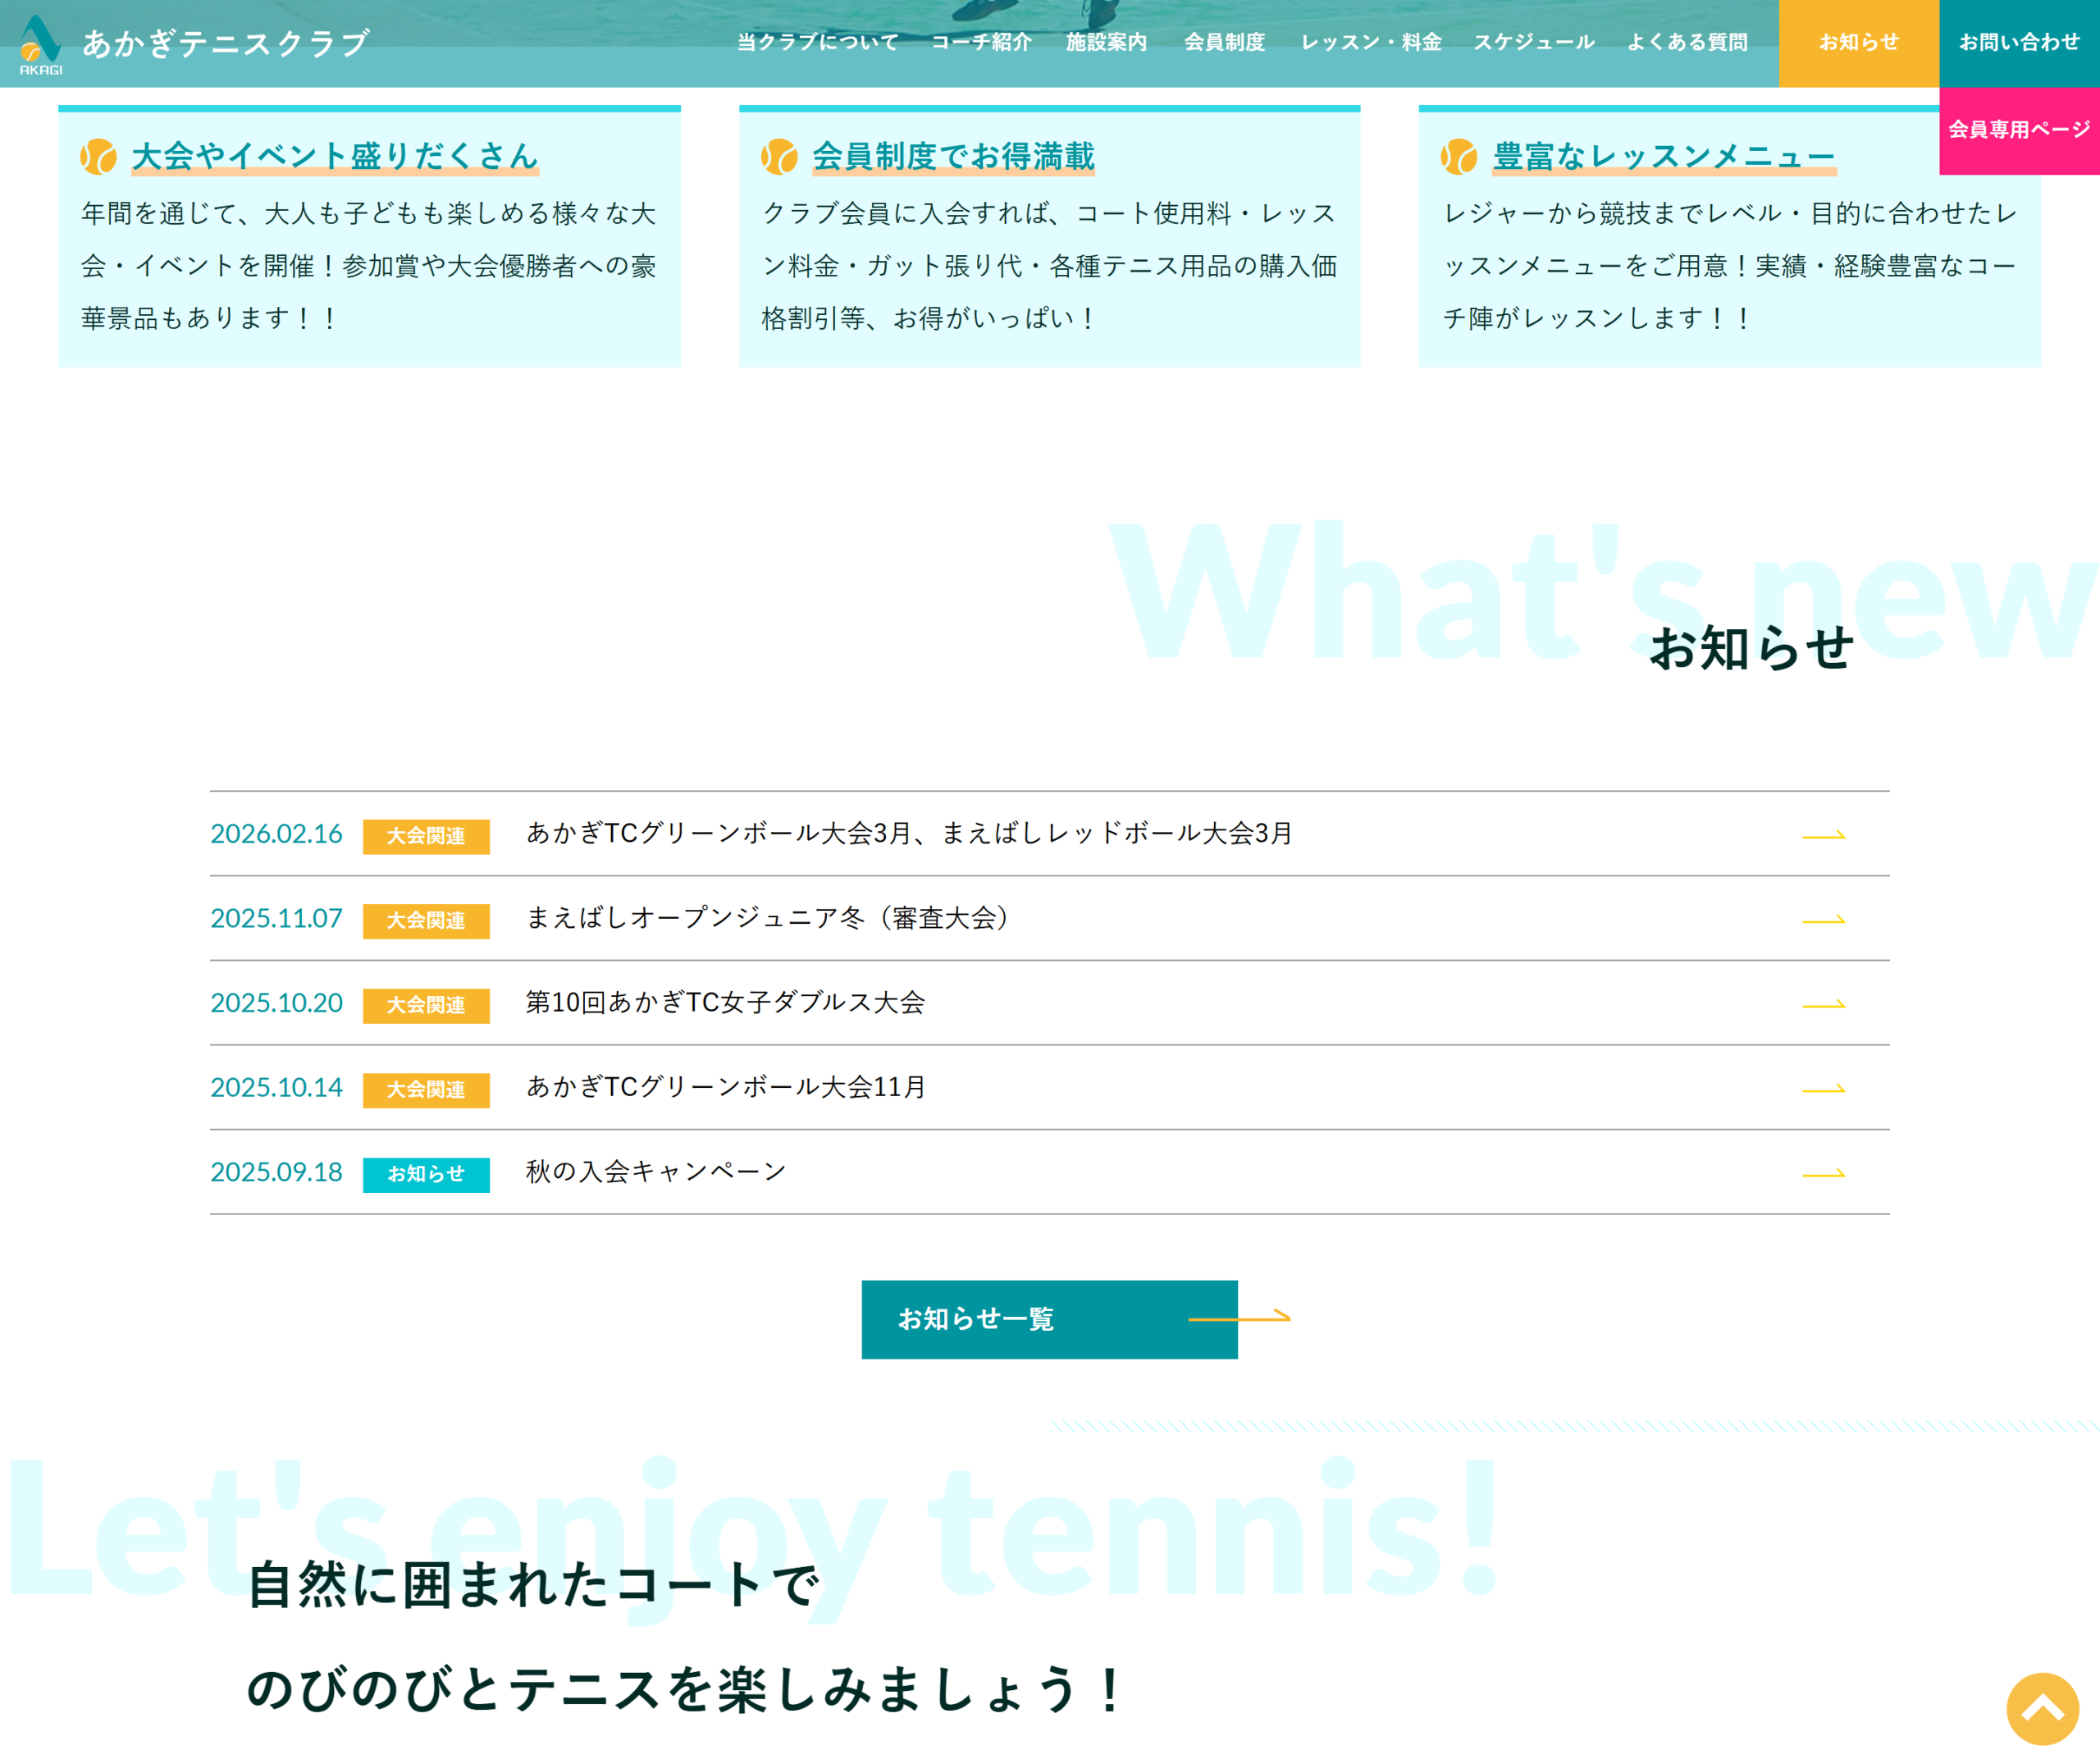
Task: Click date 2026.02.16 in news list
Action: click(x=276, y=834)
